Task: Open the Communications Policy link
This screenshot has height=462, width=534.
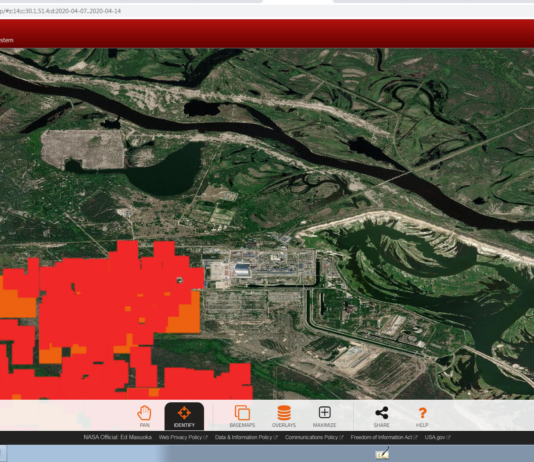Action: click(x=314, y=437)
